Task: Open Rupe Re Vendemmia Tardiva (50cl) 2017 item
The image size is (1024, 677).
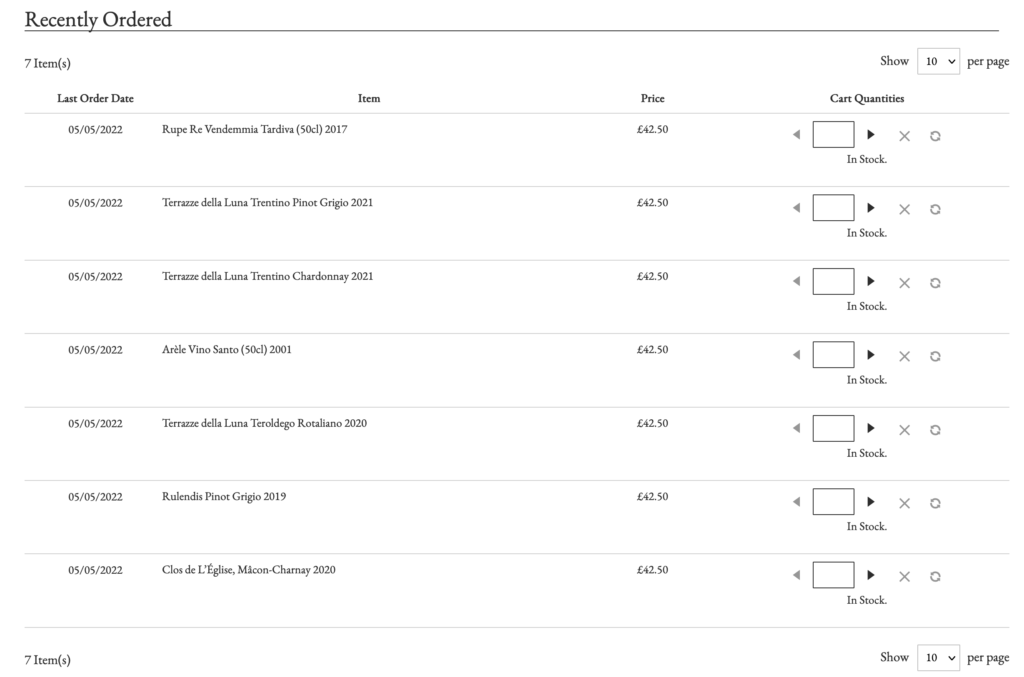Action: click(x=254, y=129)
